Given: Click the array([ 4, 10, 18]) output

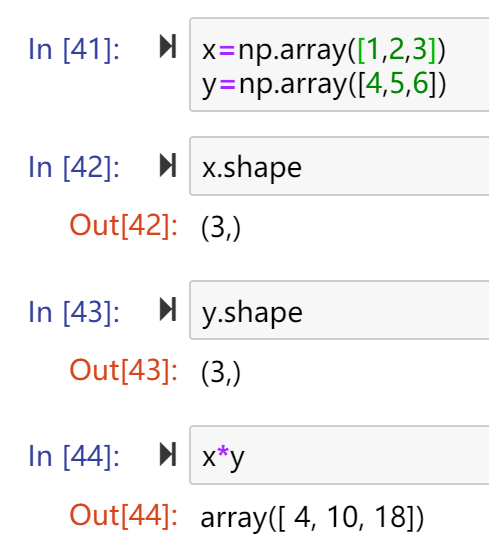Looking at the screenshot, I should 312,518.
